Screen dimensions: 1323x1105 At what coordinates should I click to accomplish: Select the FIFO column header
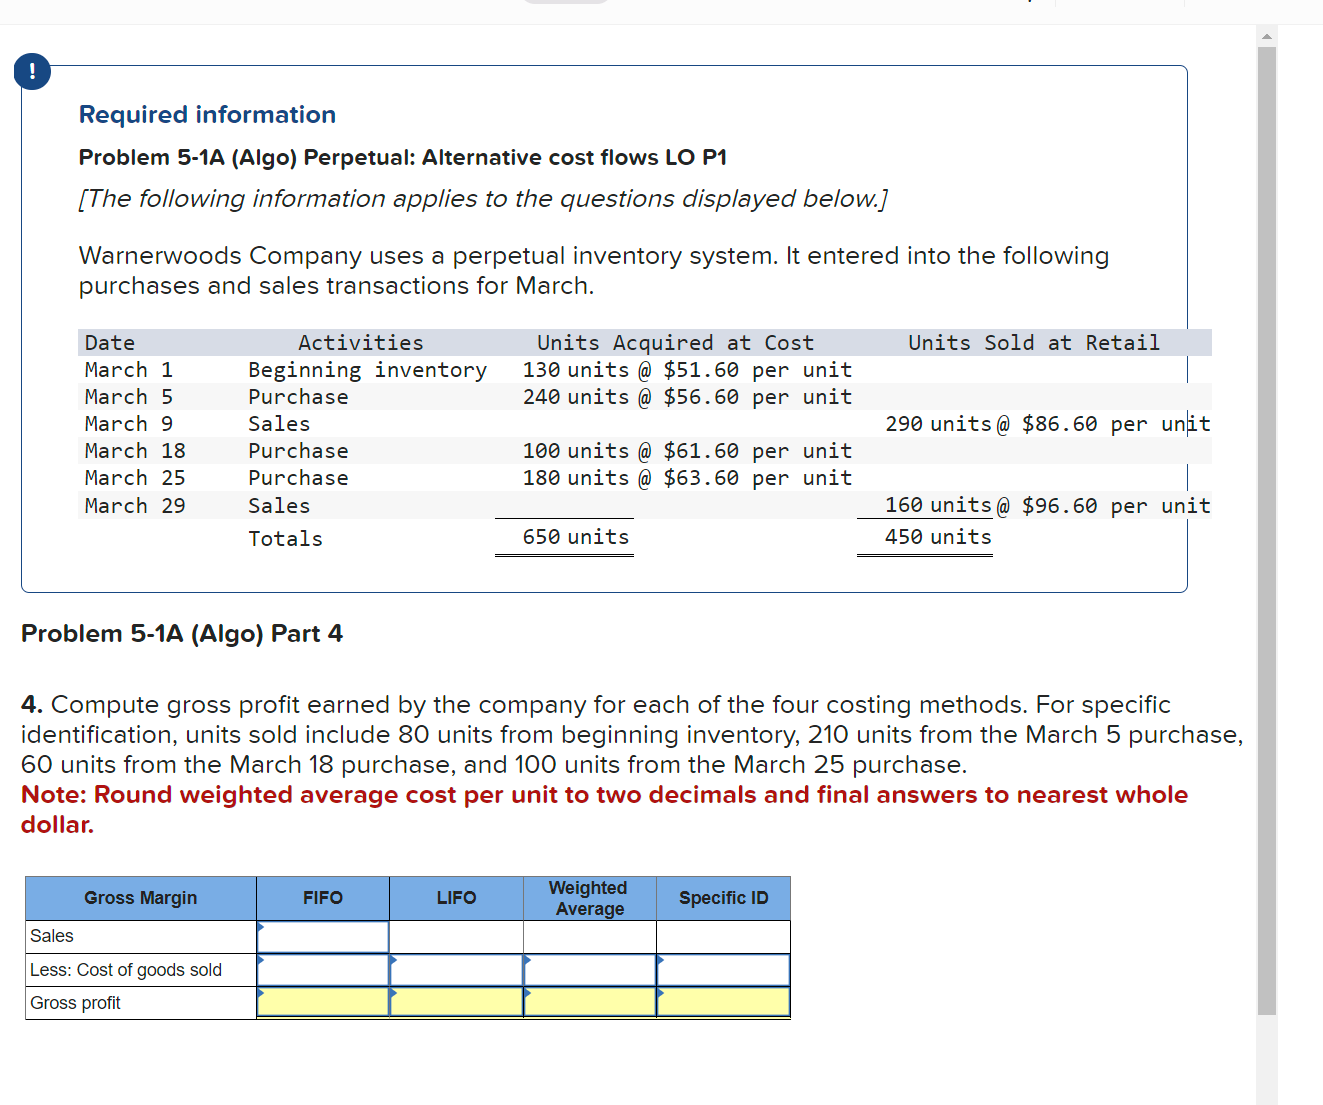(x=322, y=897)
